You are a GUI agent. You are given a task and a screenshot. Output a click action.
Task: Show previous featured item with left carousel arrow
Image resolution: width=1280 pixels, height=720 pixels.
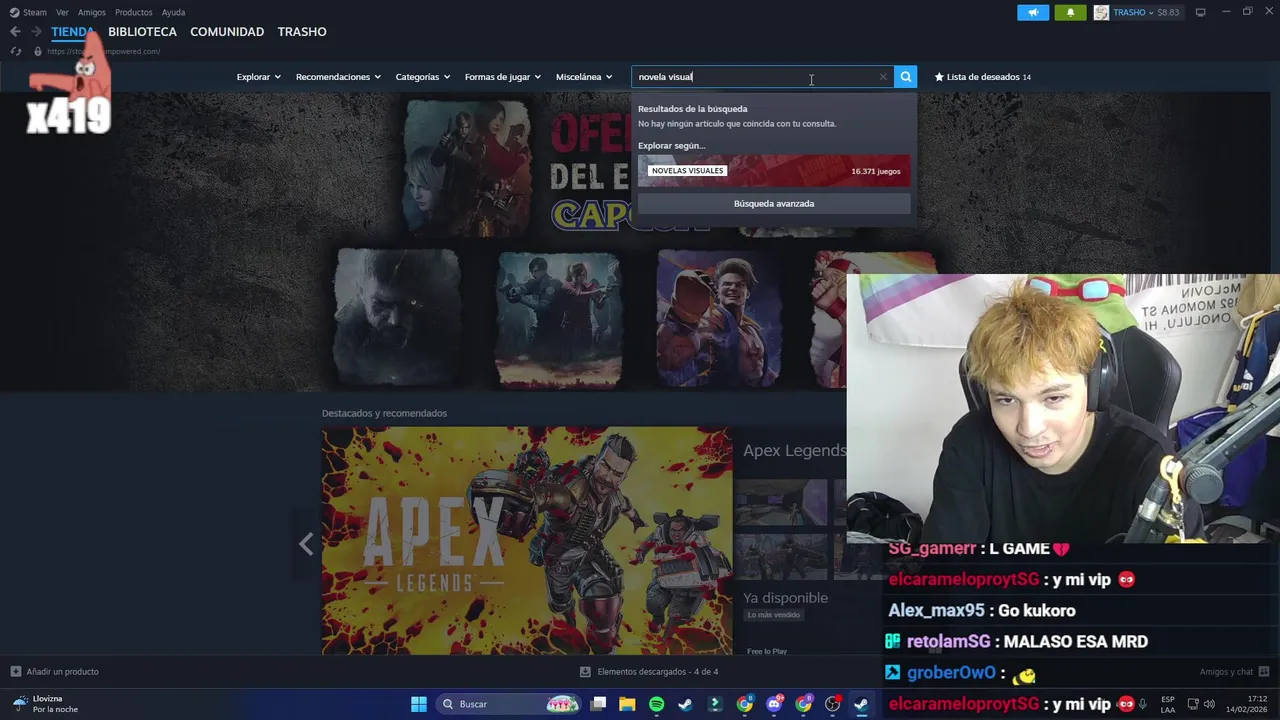point(306,543)
